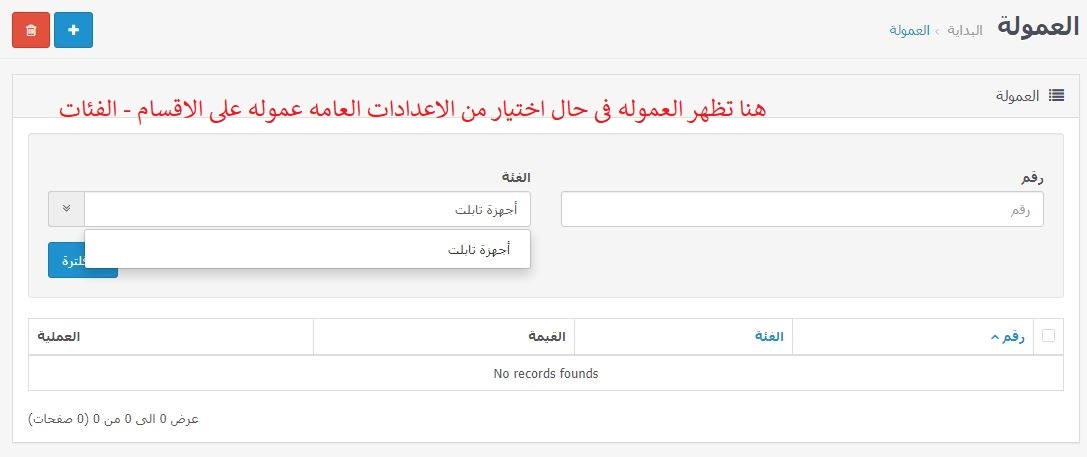Click the رقم number input field
This screenshot has width=1087, height=457.
click(x=802, y=209)
